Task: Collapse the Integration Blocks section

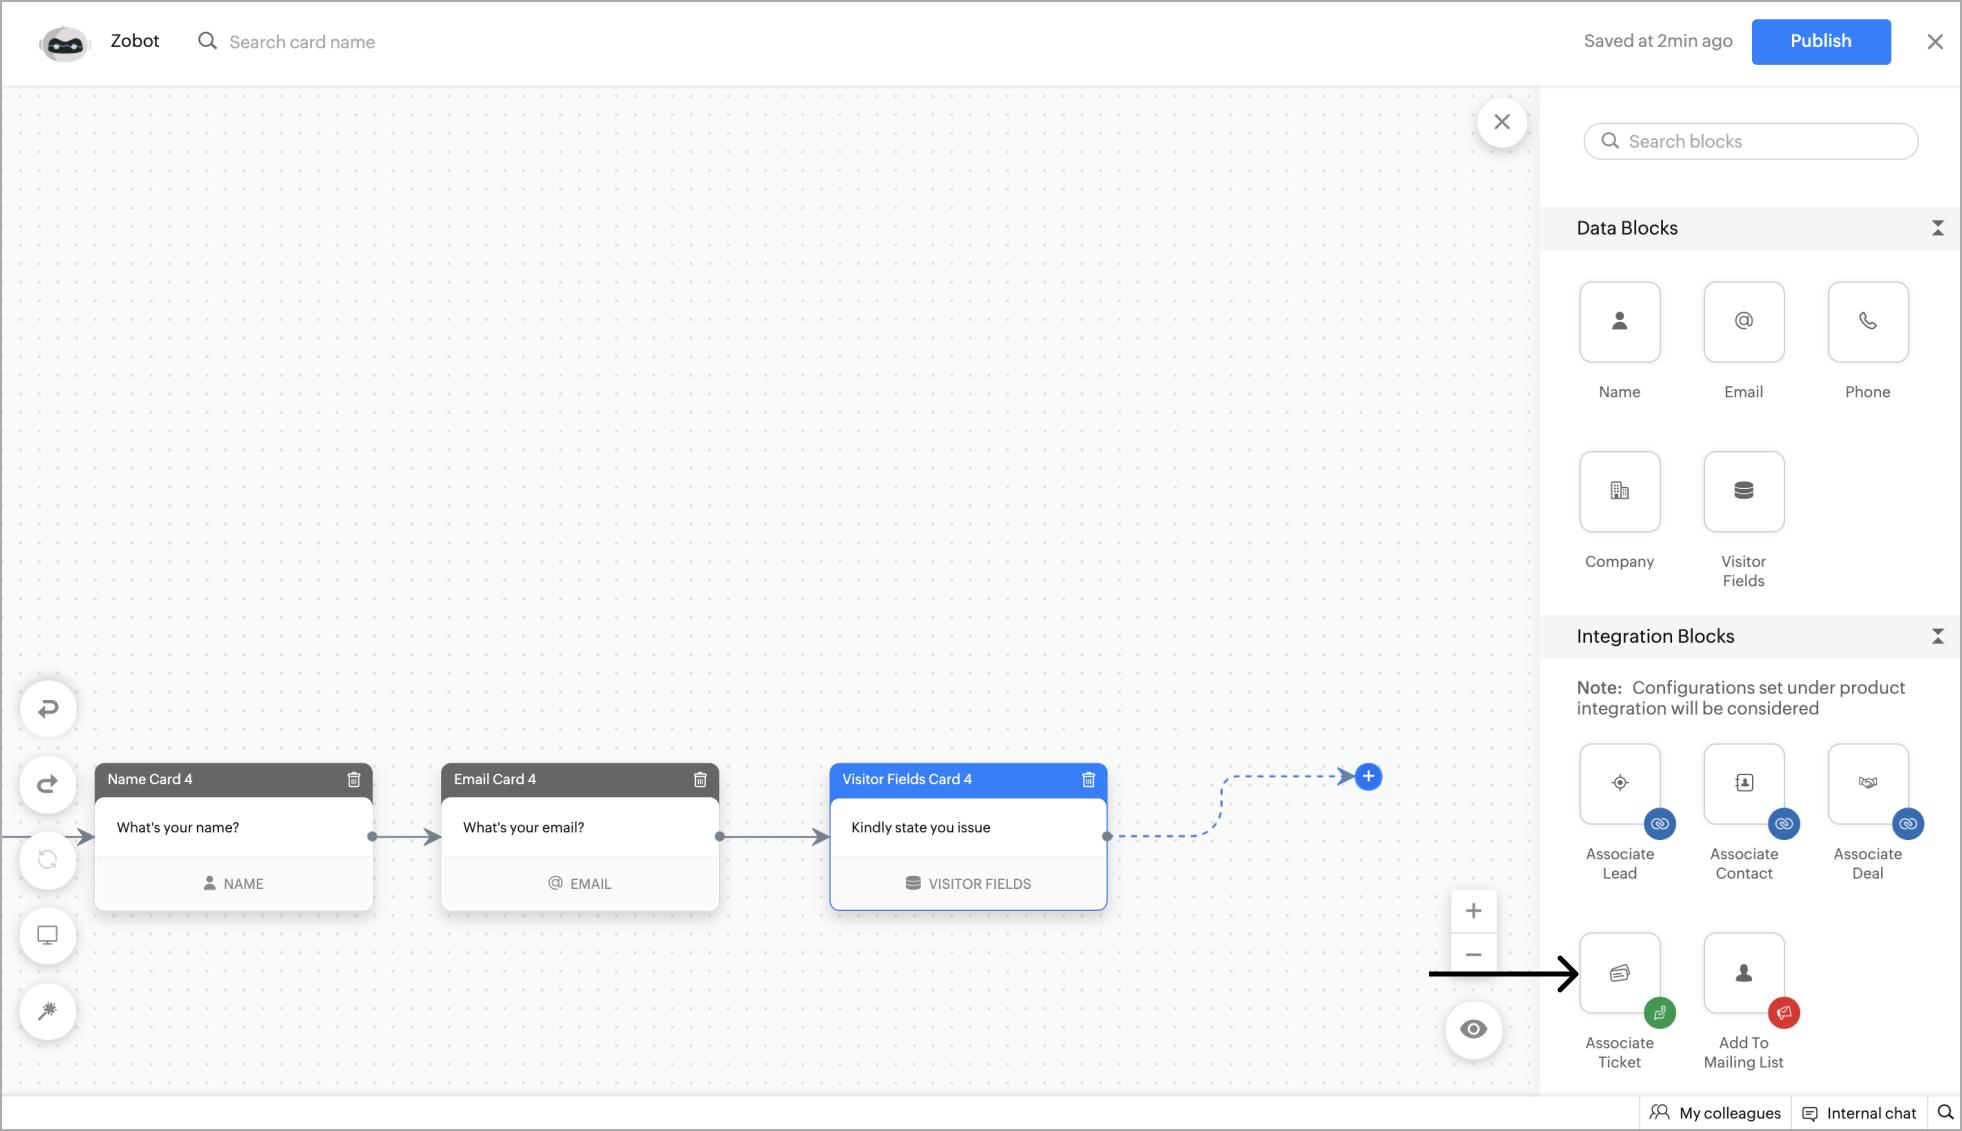Action: [1938, 636]
